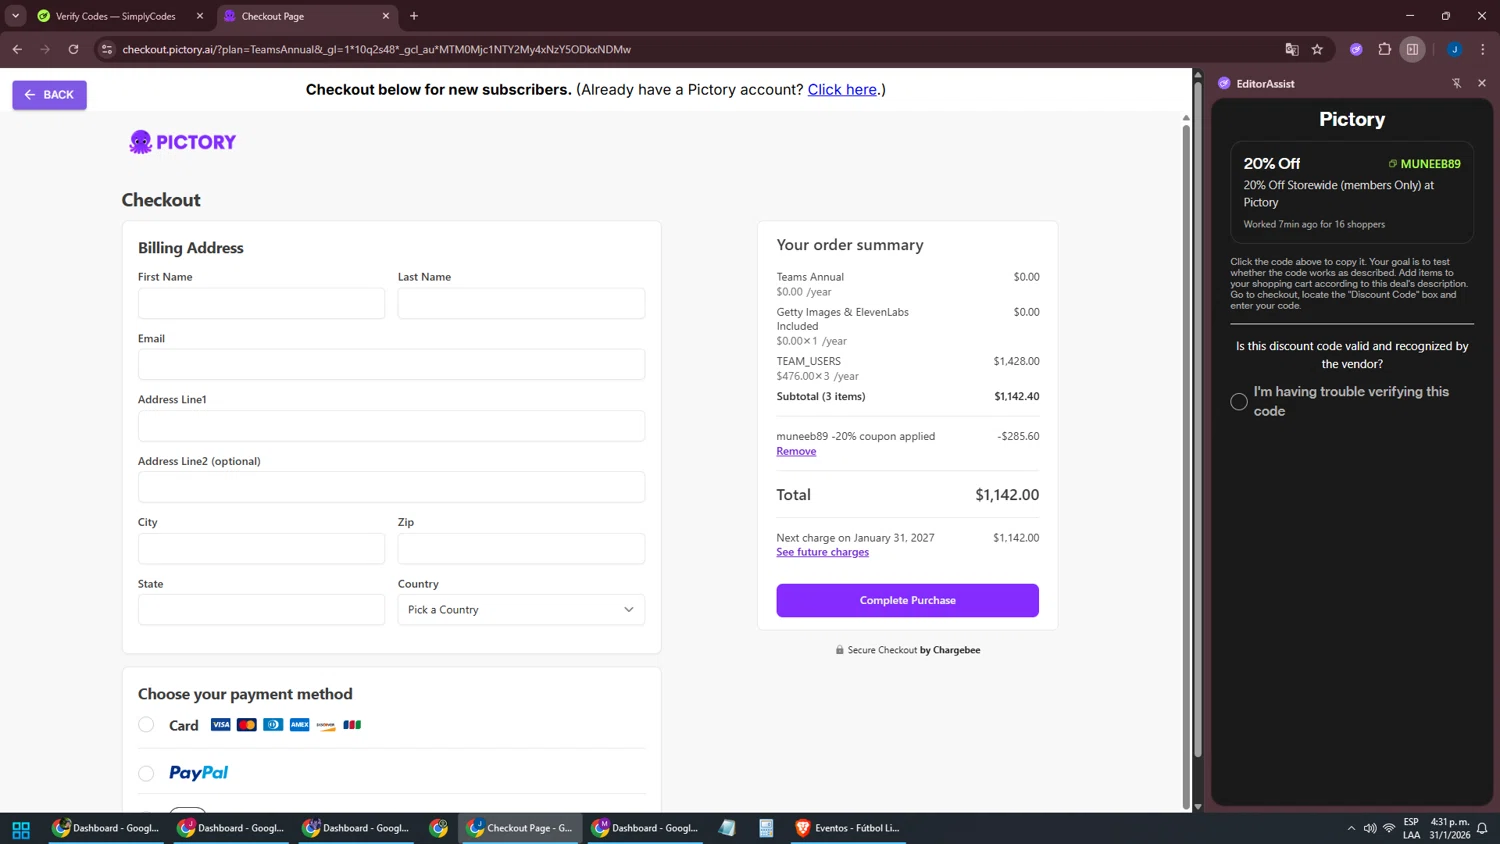Open the See future charges link
Screen dimensions: 1500x844
pyautogui.click(x=822, y=552)
